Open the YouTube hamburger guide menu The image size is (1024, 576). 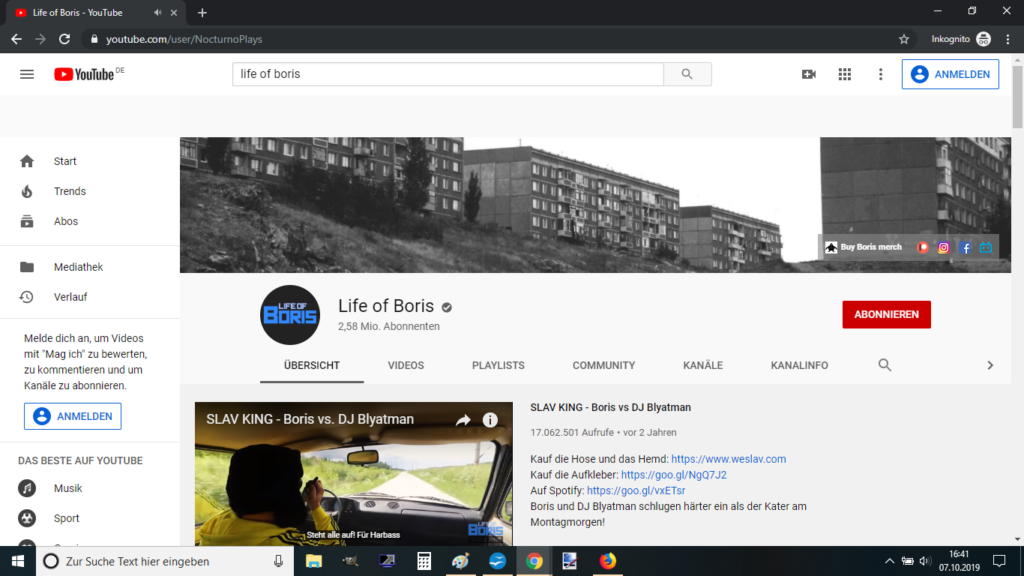27,74
